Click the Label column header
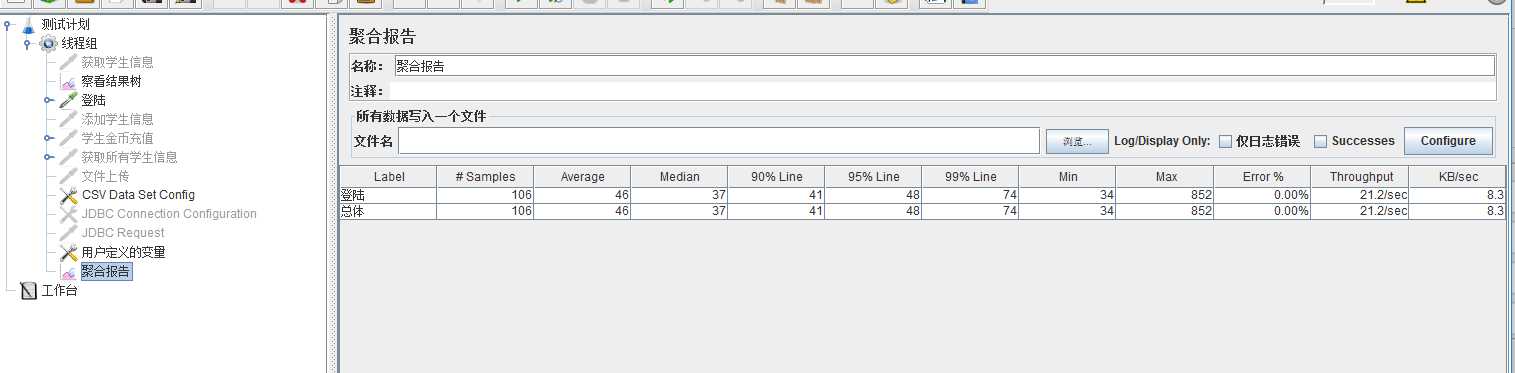1515x373 pixels. pyautogui.click(x=388, y=176)
